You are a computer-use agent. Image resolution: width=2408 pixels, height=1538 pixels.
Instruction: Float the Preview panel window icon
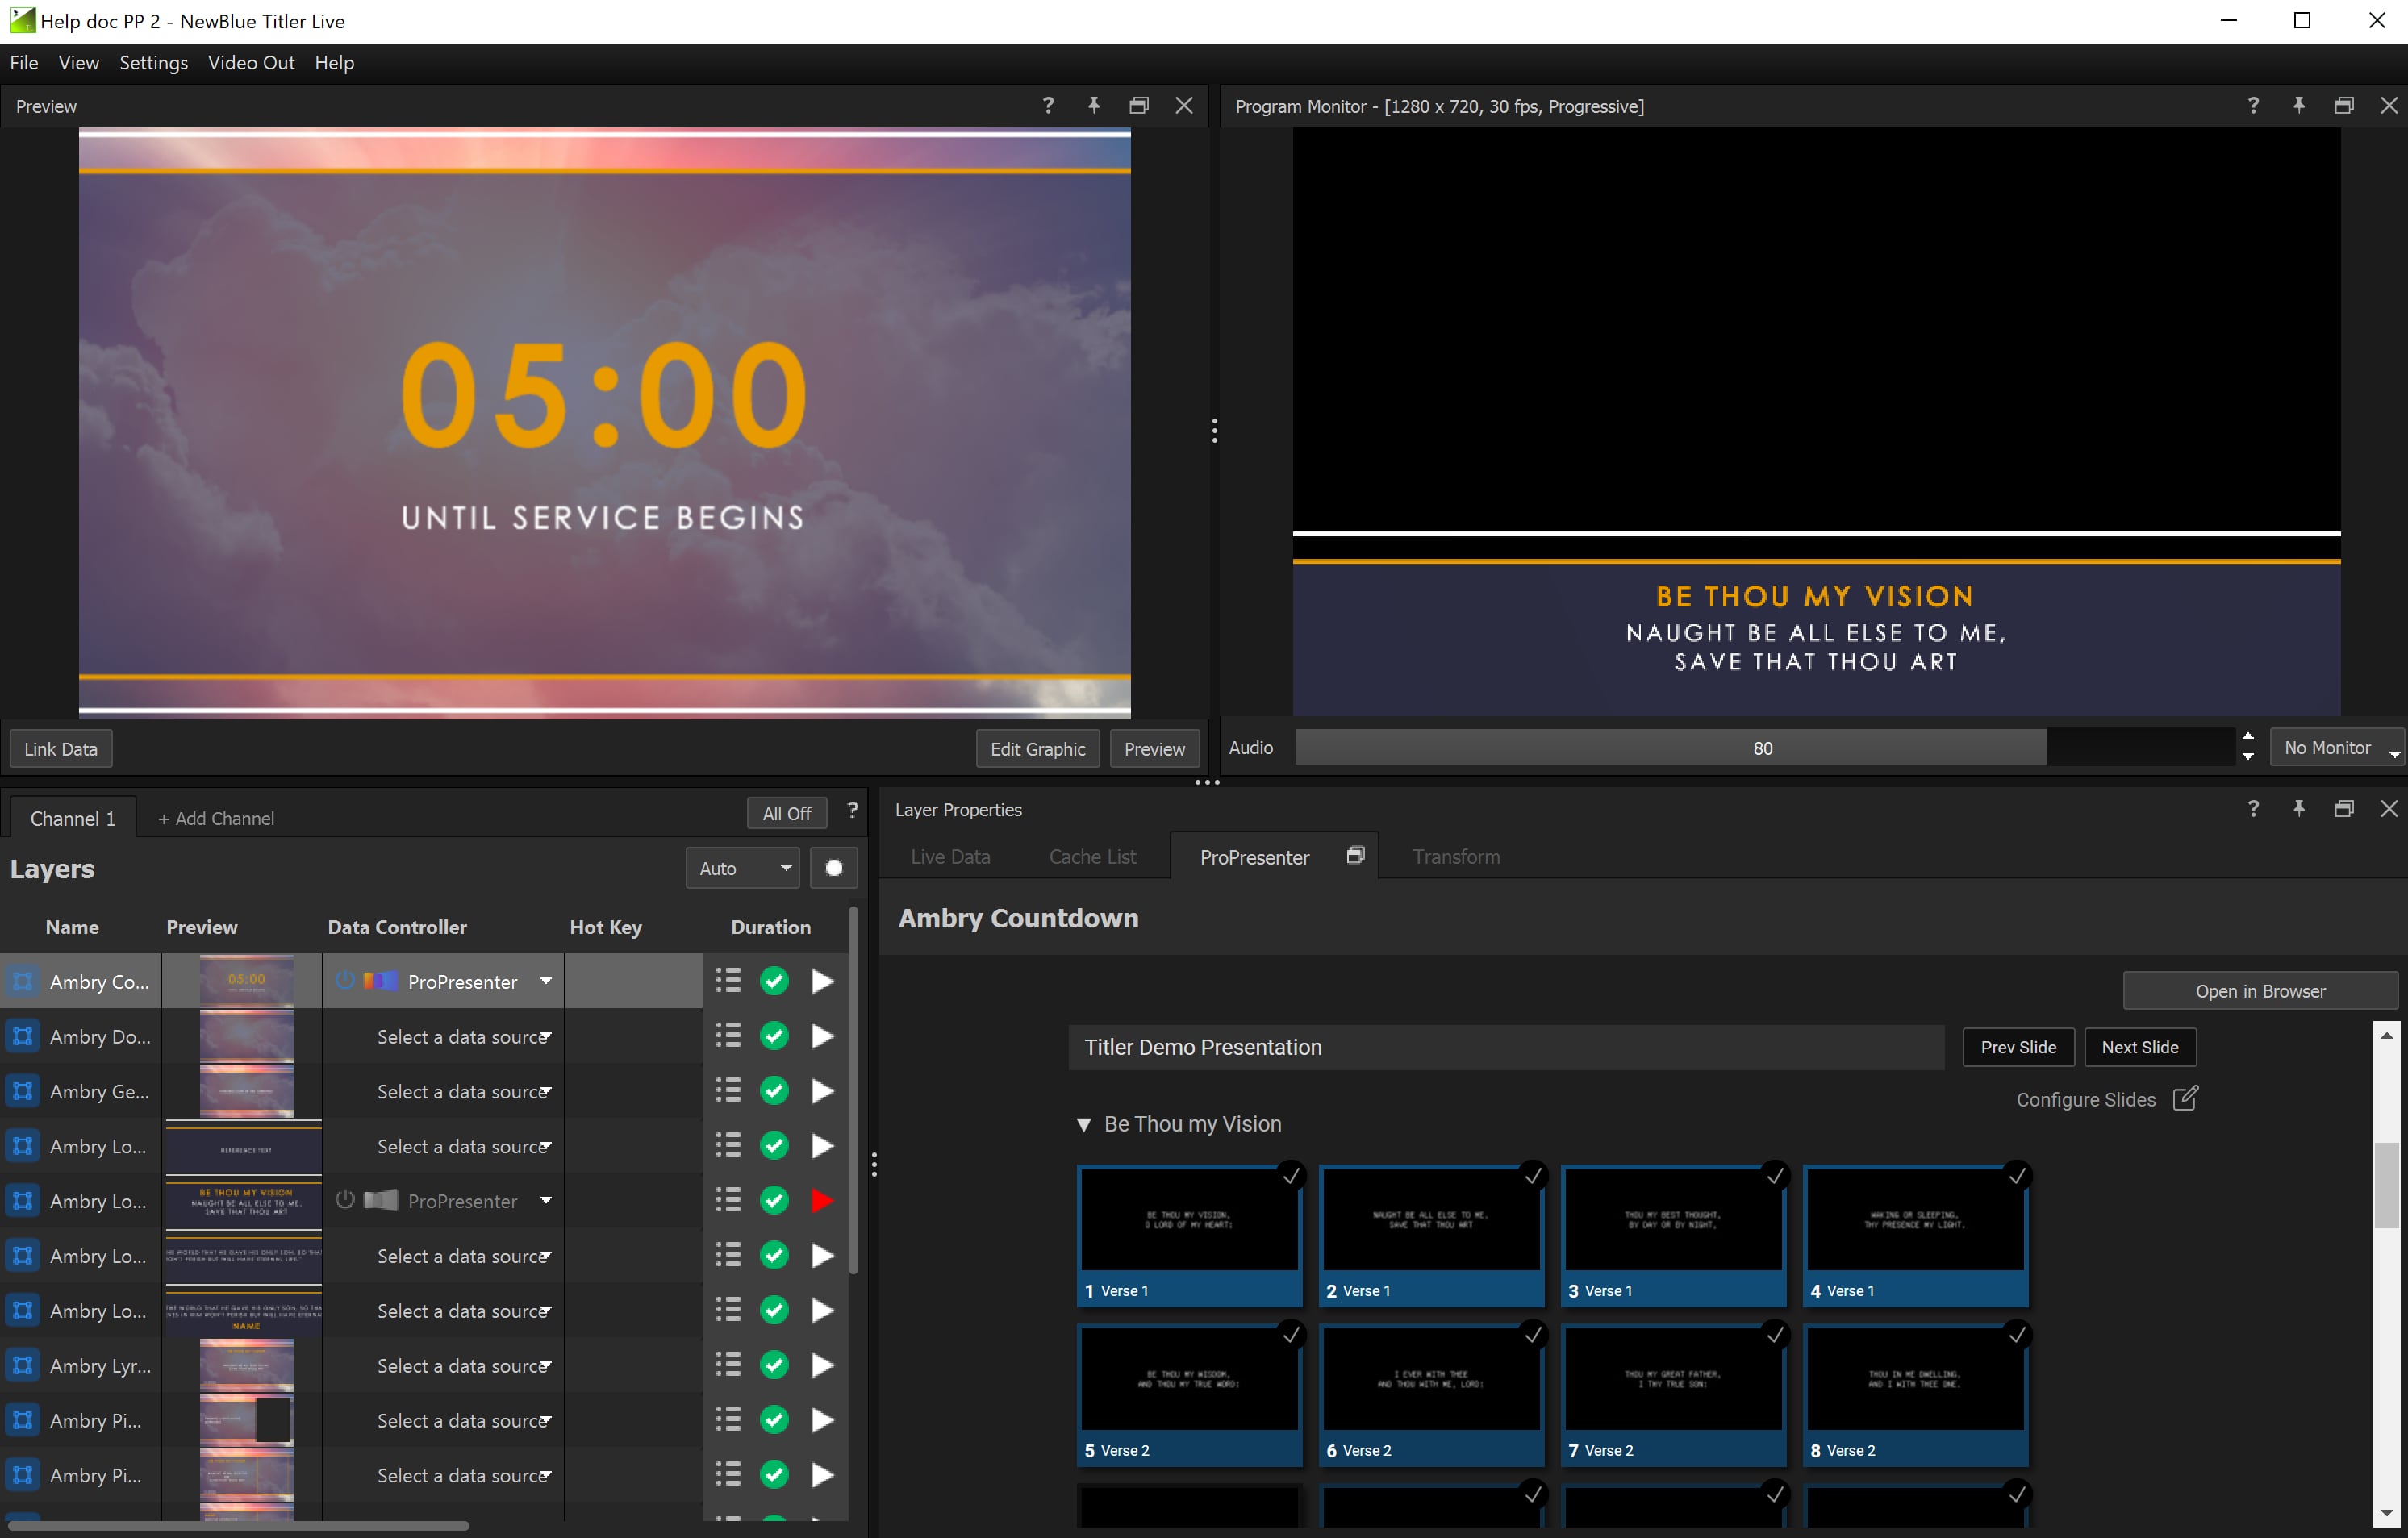pyautogui.click(x=1138, y=105)
